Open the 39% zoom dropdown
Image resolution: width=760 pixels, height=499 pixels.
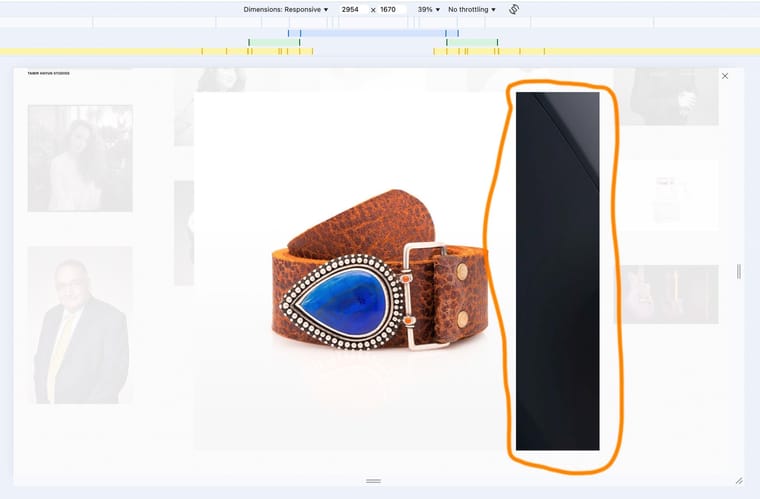[429, 9]
